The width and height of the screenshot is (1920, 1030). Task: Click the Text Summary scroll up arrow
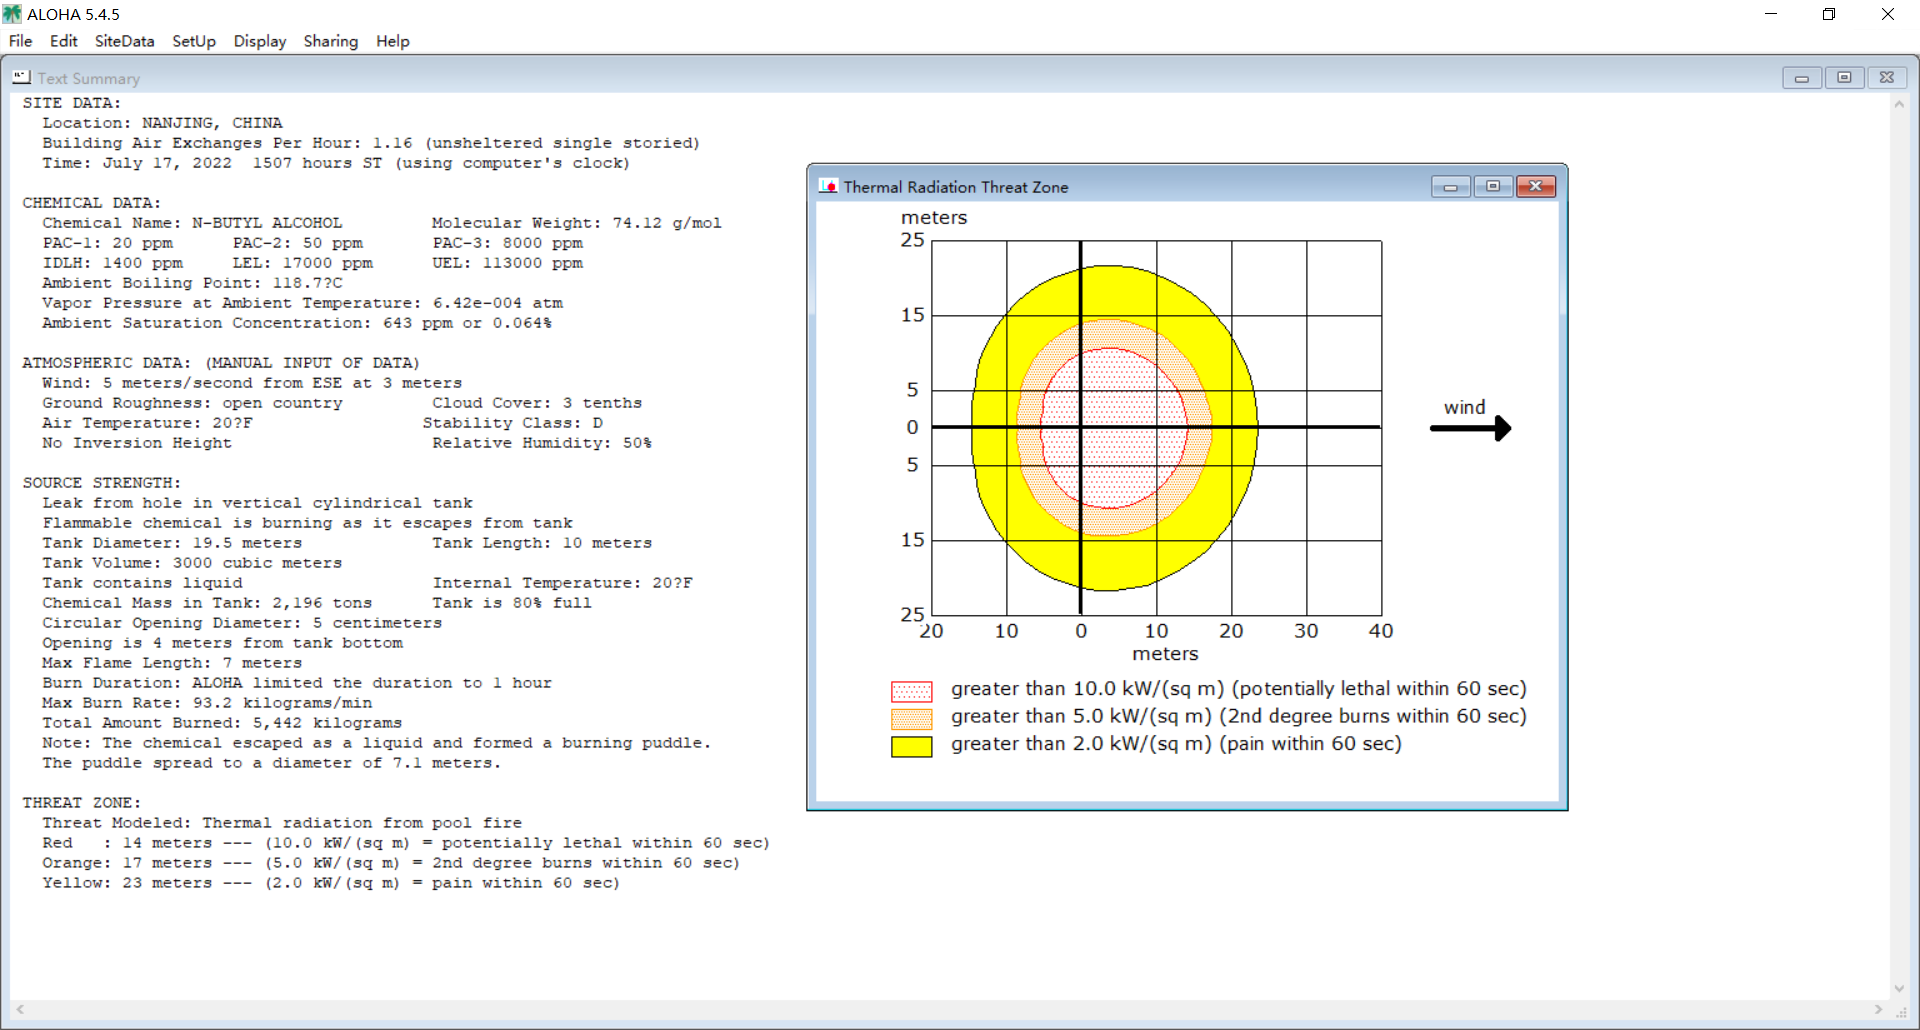[1899, 104]
